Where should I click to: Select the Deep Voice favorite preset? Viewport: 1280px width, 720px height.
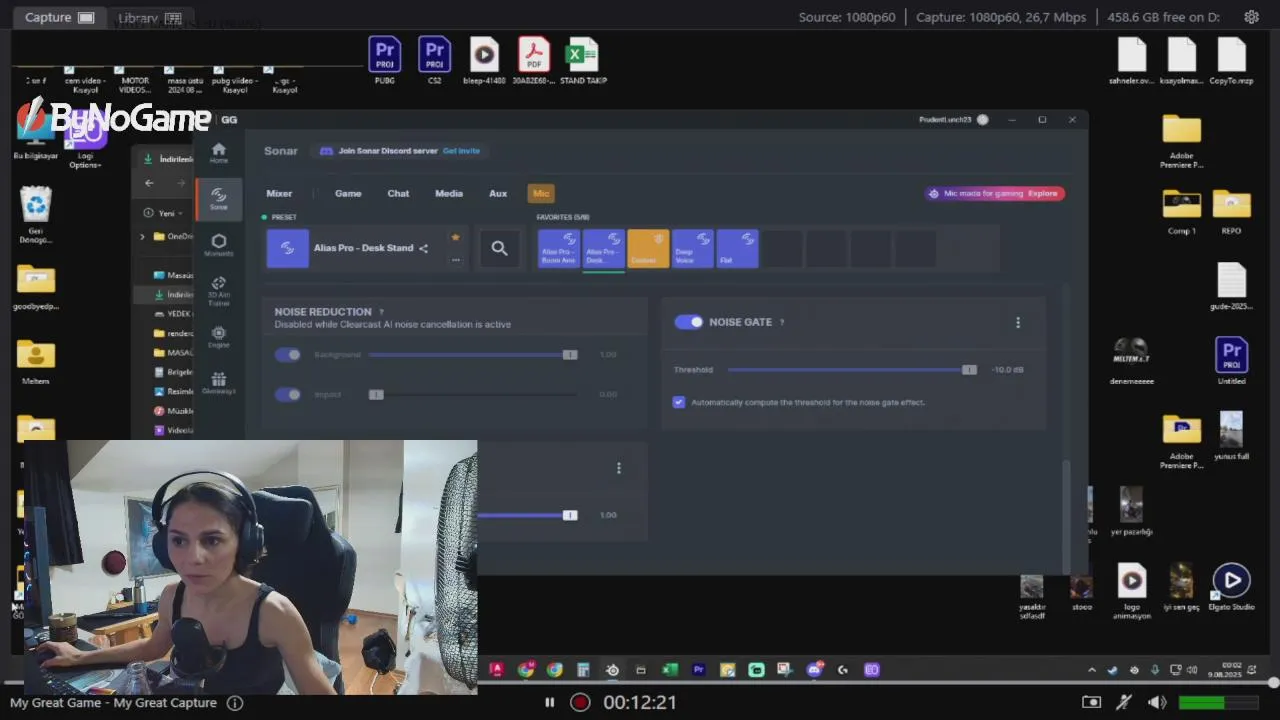tap(692, 248)
